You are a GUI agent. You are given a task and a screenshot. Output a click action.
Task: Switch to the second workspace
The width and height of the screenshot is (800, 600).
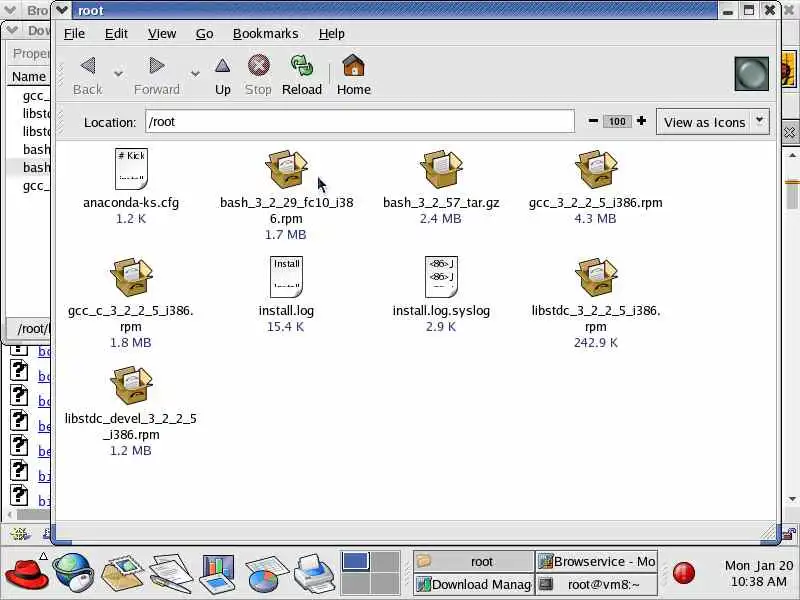(x=385, y=561)
